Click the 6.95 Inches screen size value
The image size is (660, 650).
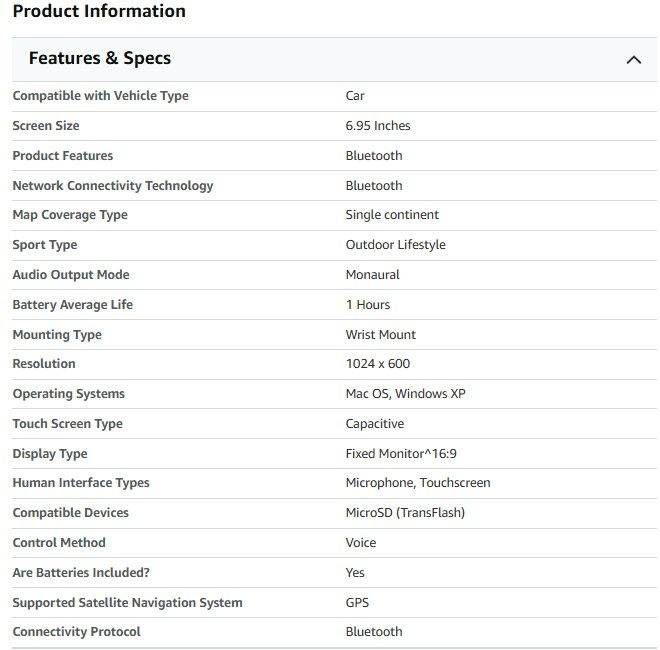pyautogui.click(x=378, y=126)
